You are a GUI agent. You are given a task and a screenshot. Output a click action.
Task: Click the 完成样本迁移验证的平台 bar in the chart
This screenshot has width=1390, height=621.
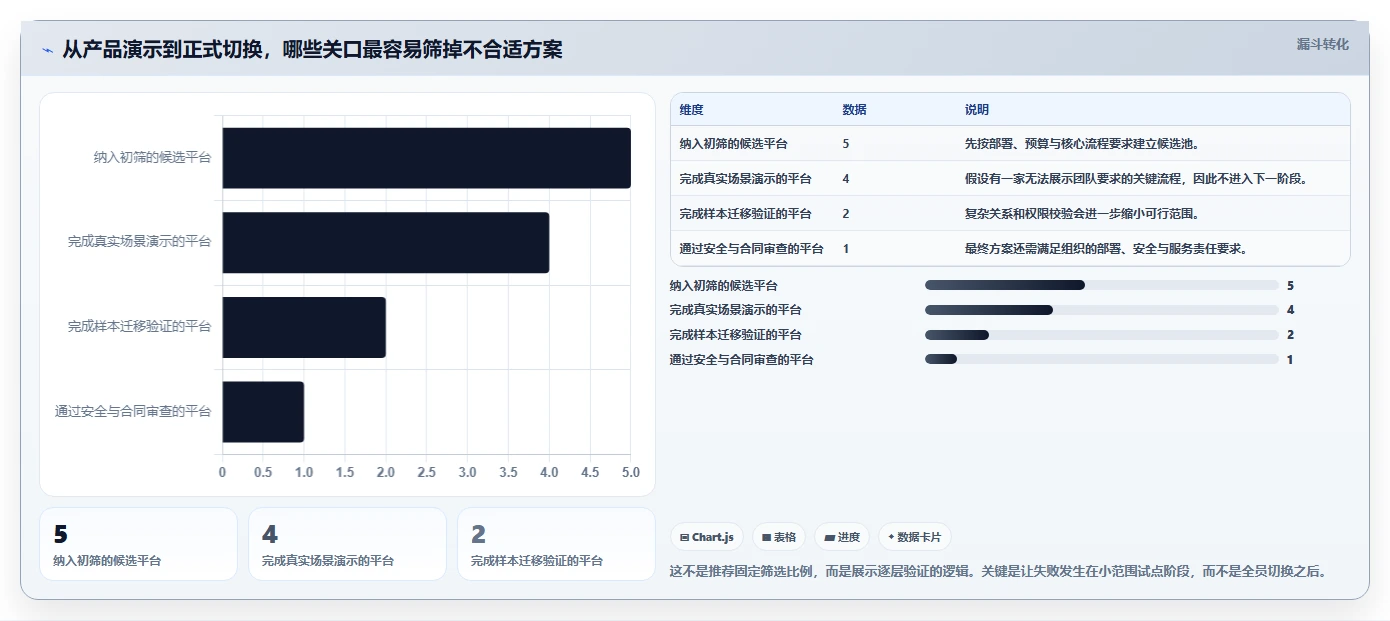304,327
